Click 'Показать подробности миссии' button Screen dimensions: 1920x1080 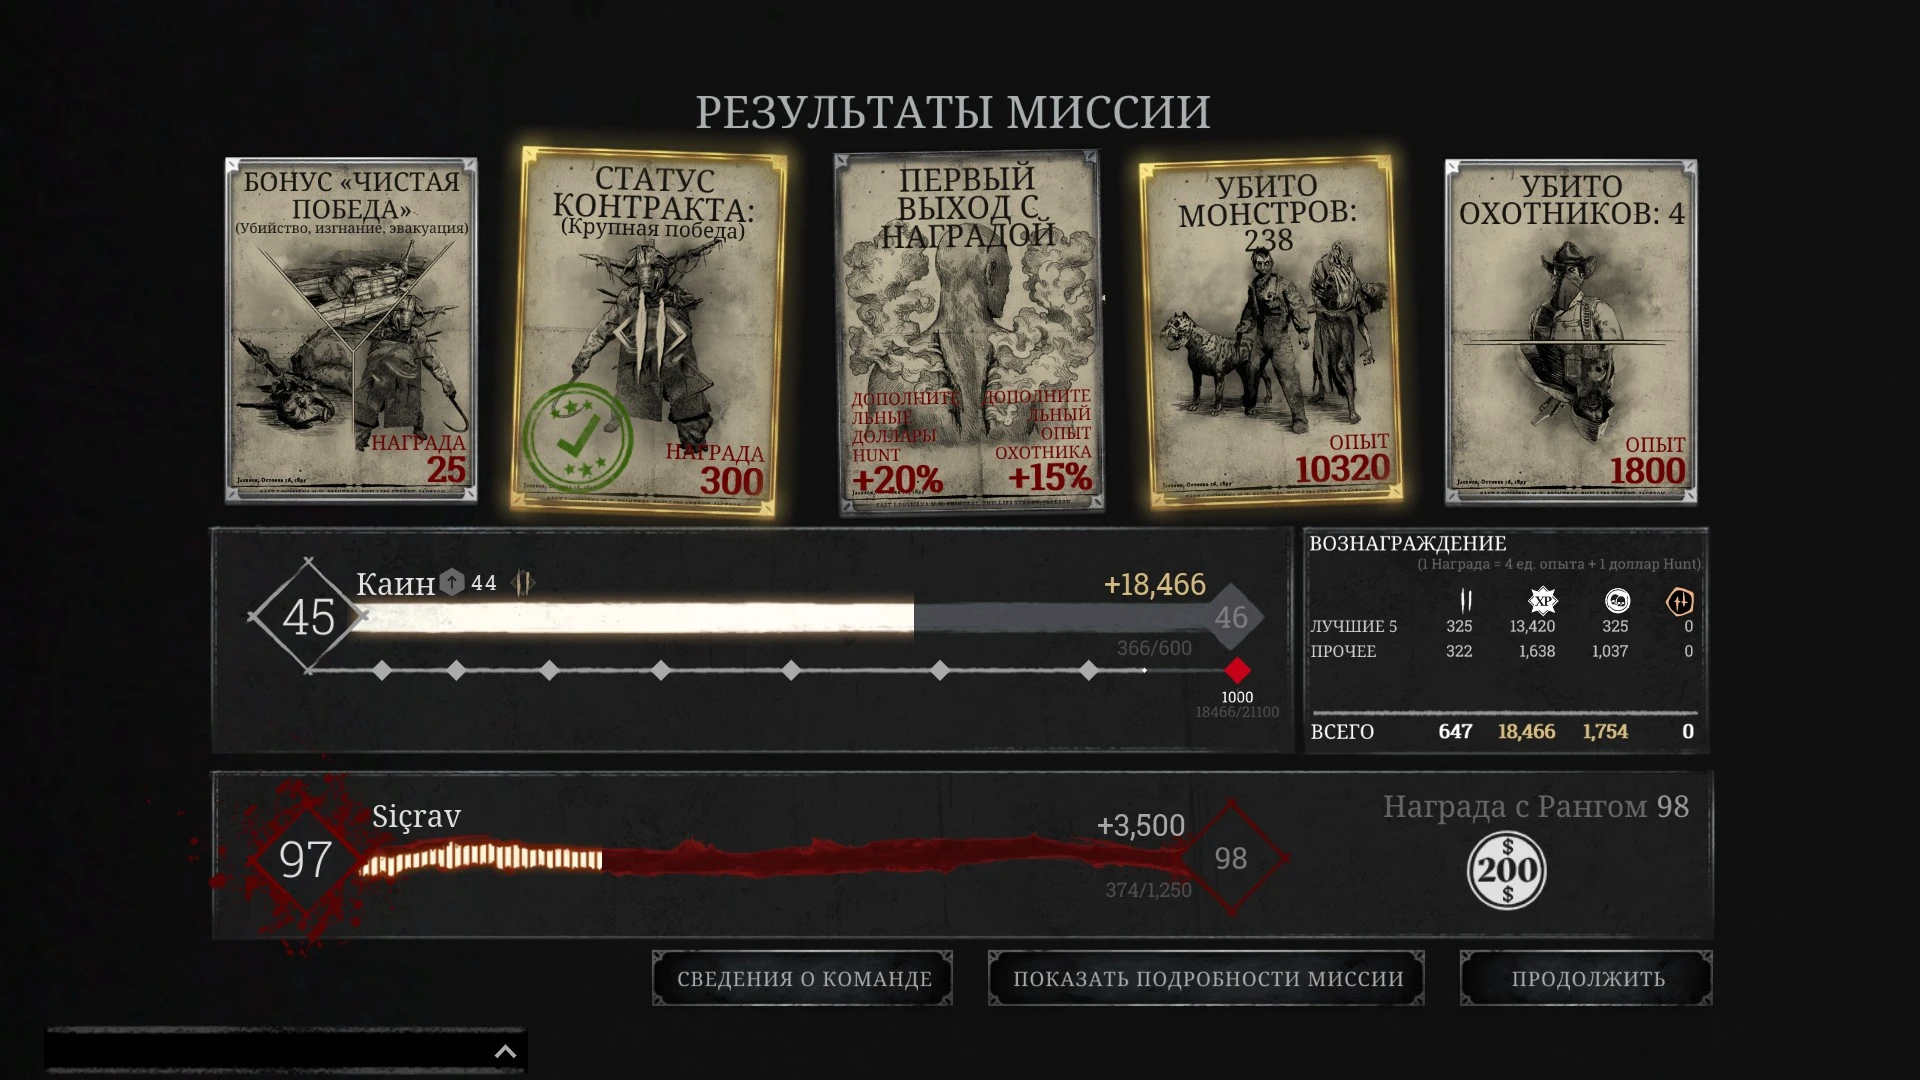point(1207,978)
